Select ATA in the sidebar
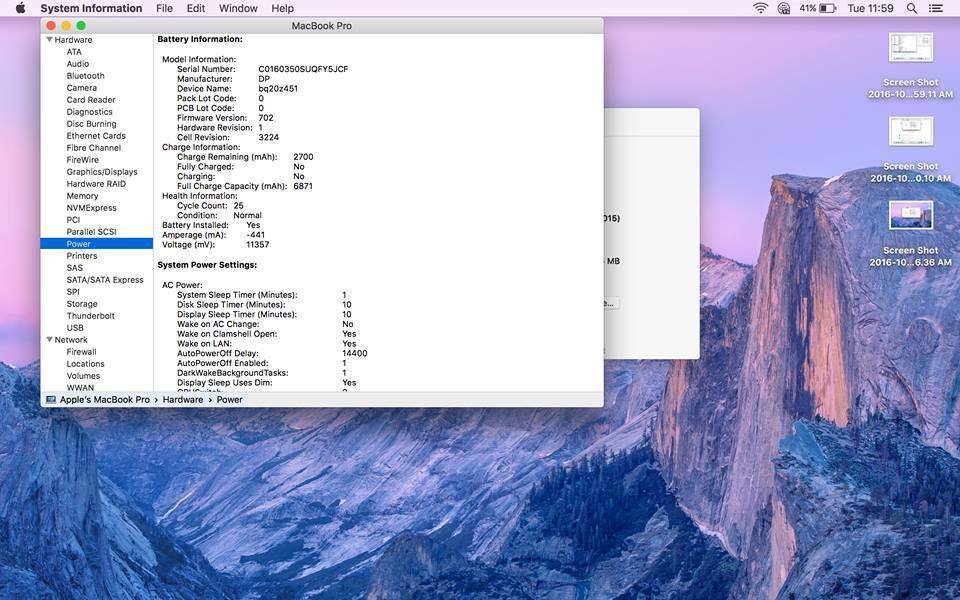The width and height of the screenshot is (960, 600). coord(74,52)
